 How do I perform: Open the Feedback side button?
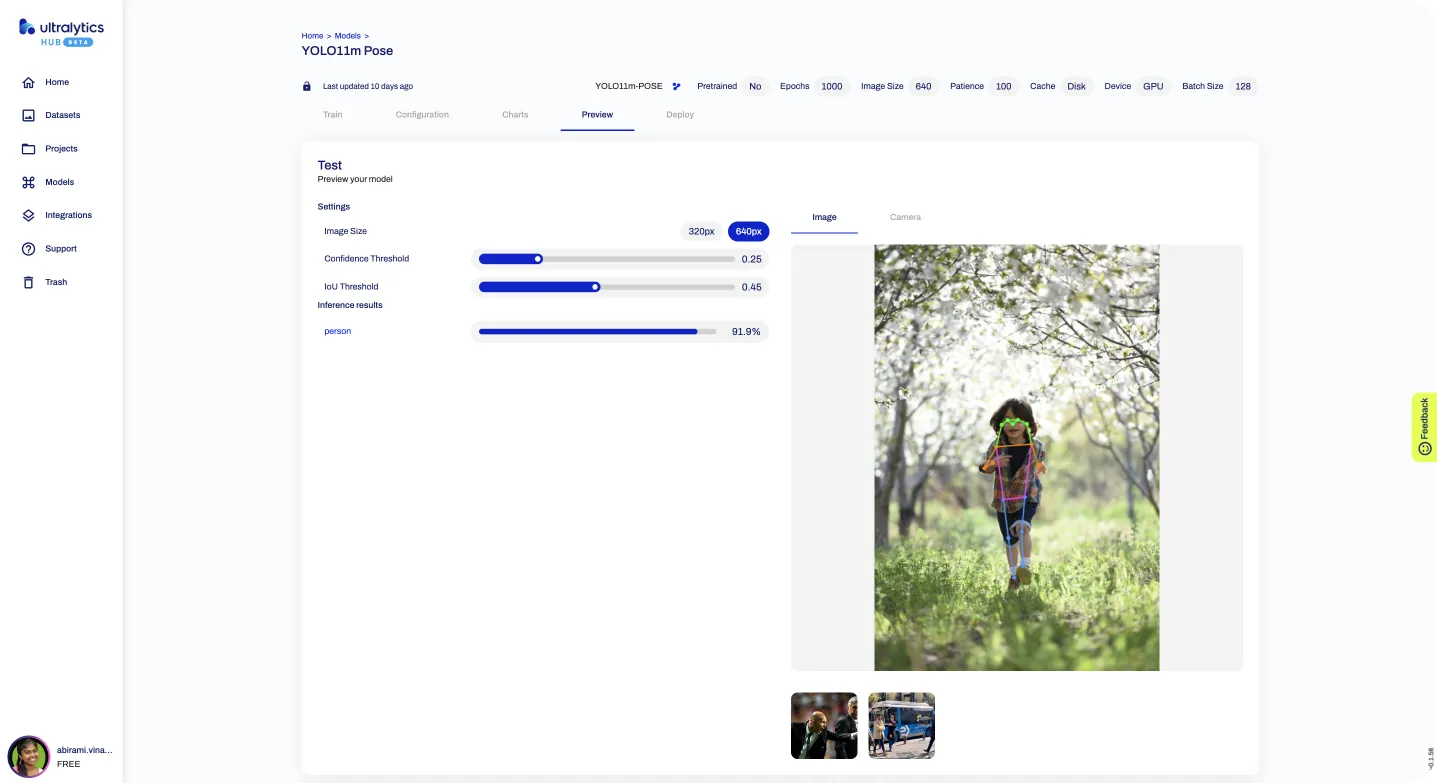(1424, 427)
